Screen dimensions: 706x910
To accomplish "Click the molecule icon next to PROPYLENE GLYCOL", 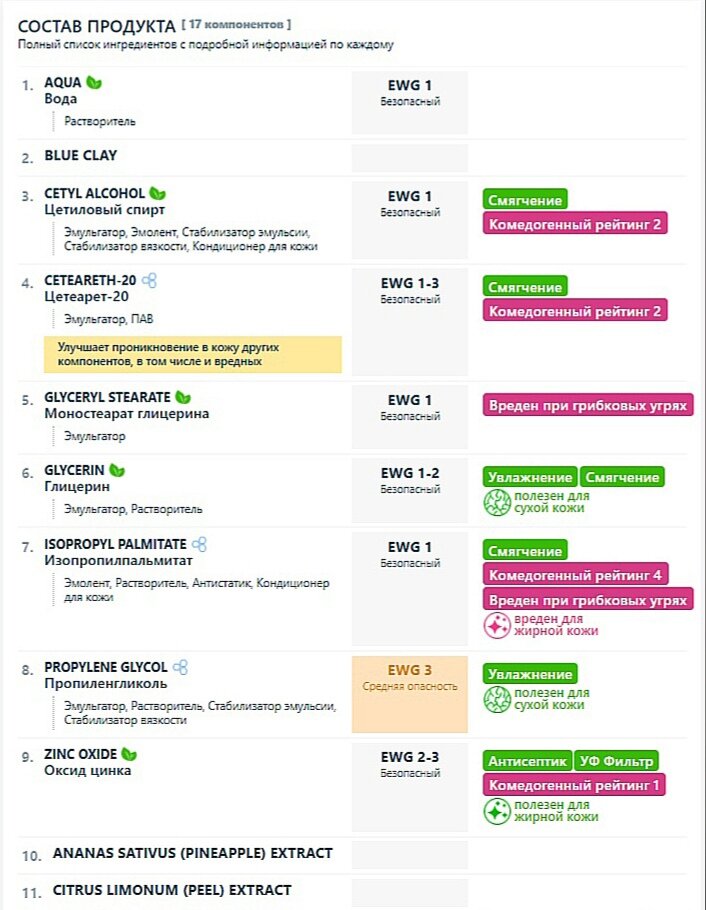I will pos(181,667).
